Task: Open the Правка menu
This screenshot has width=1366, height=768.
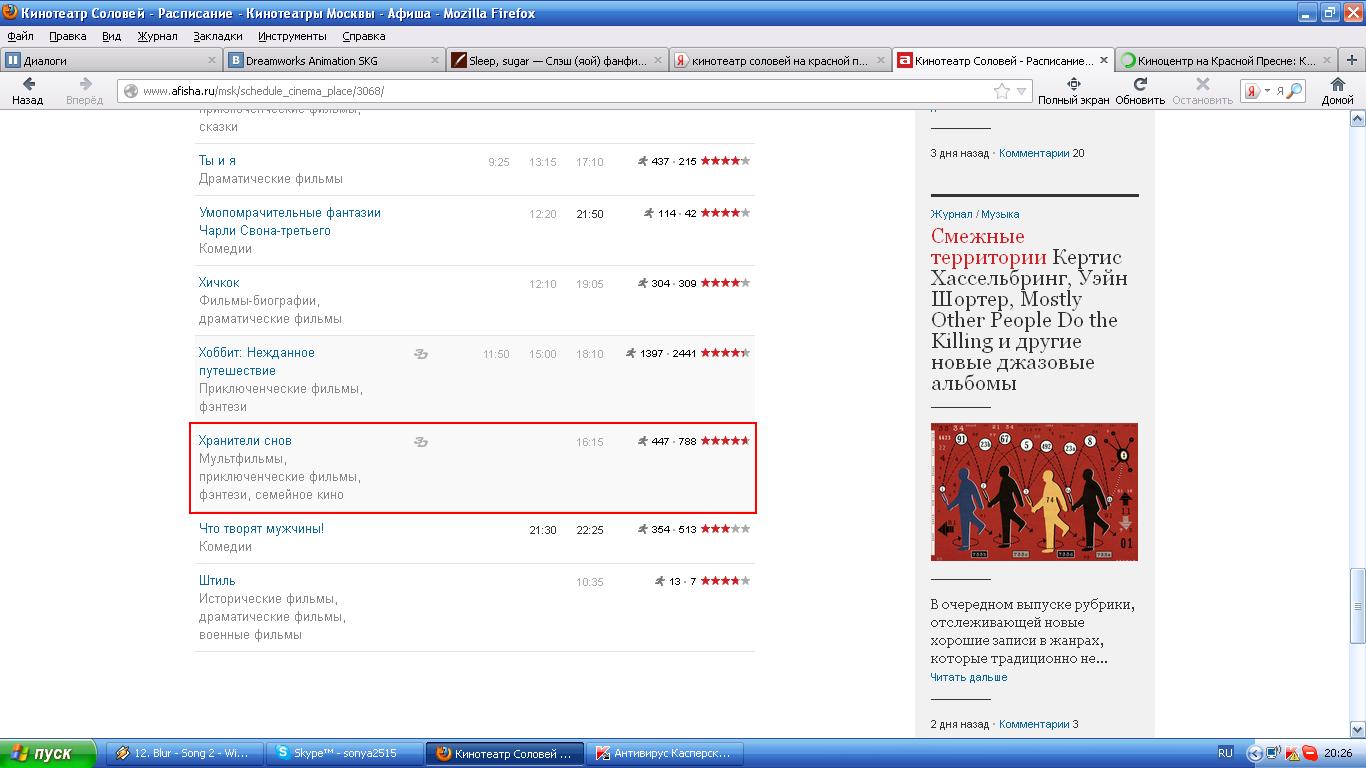Action: coord(68,36)
